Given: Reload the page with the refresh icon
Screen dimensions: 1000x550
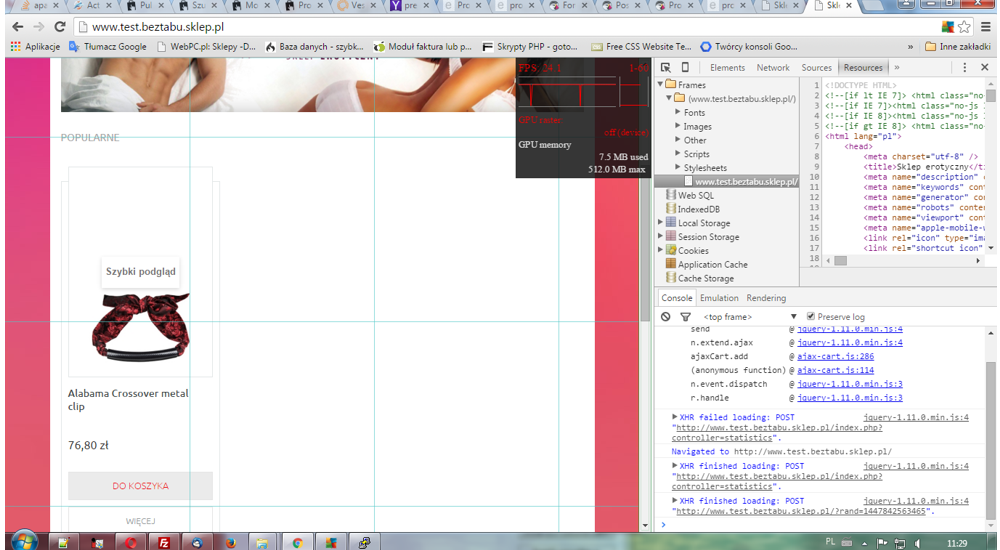Looking at the screenshot, I should (x=59, y=27).
